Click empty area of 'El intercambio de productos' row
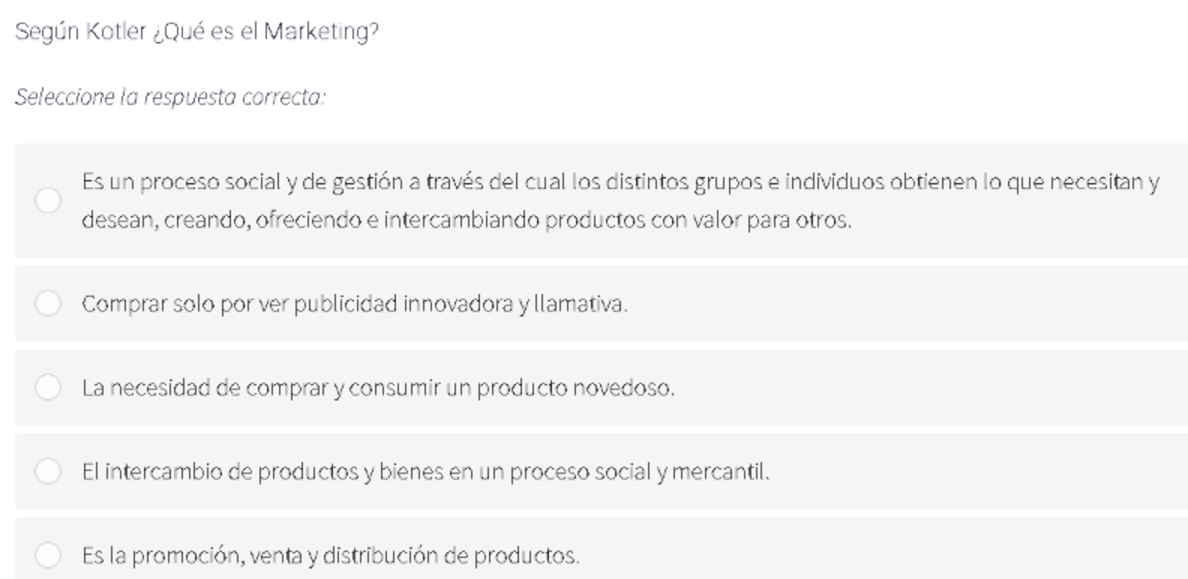The image size is (1188, 579). pyautogui.click(x=977, y=472)
